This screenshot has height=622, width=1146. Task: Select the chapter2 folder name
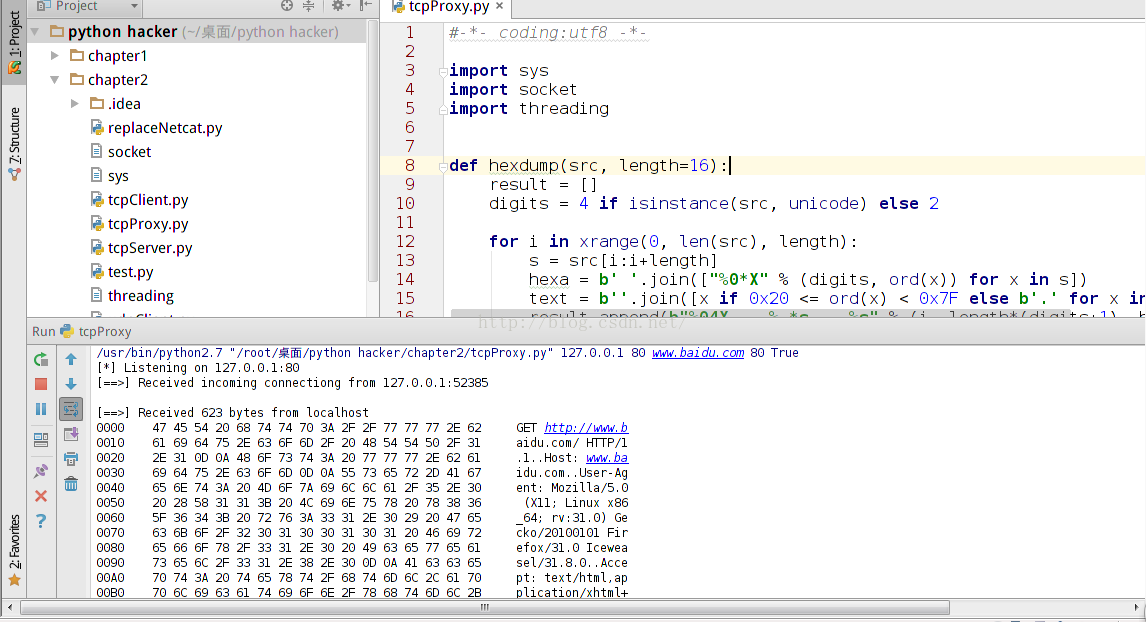118,80
